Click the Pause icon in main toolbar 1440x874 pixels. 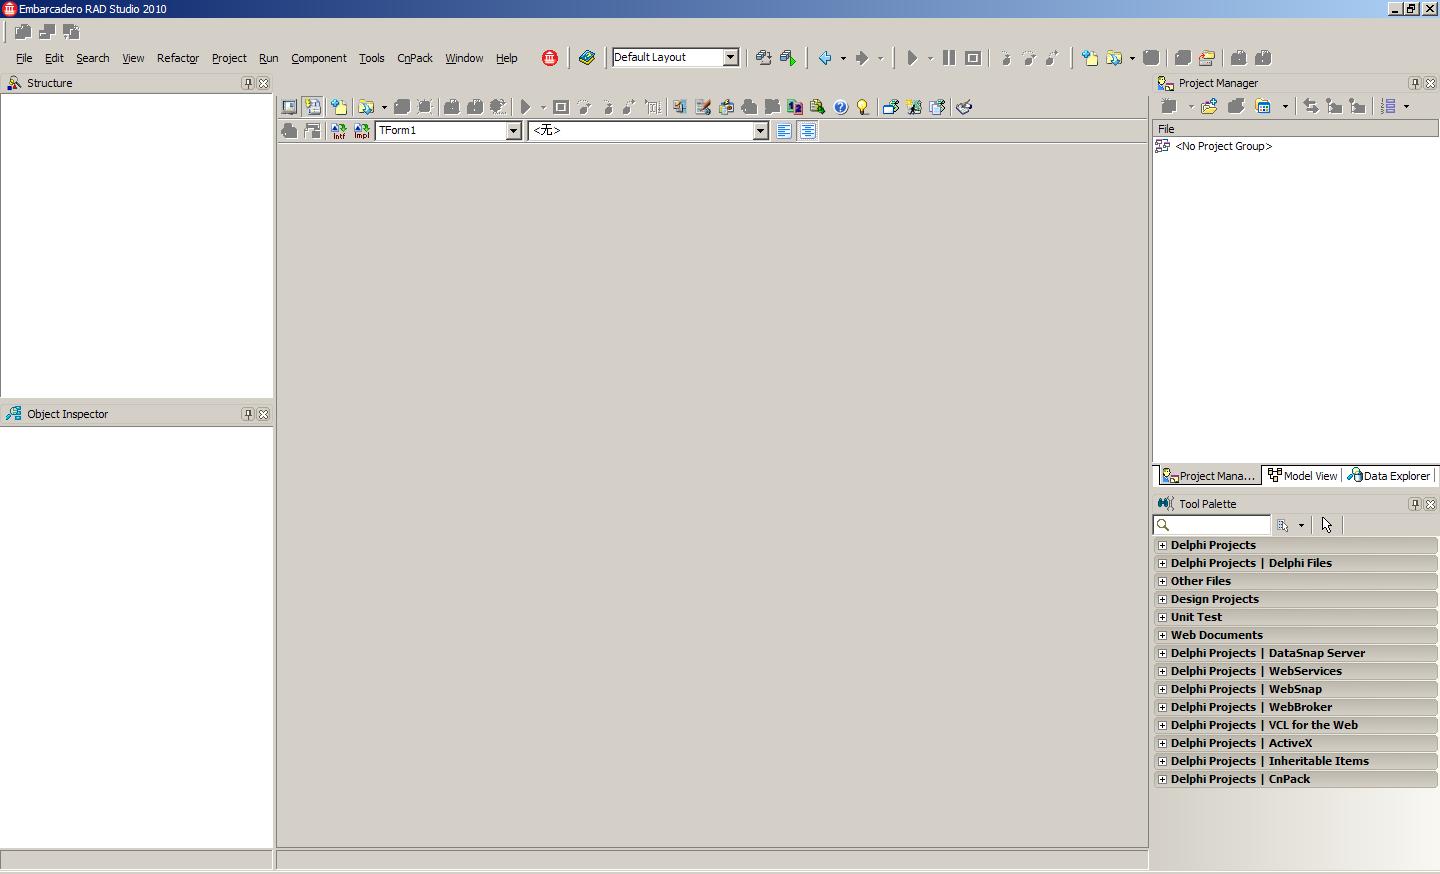pyautogui.click(x=949, y=58)
